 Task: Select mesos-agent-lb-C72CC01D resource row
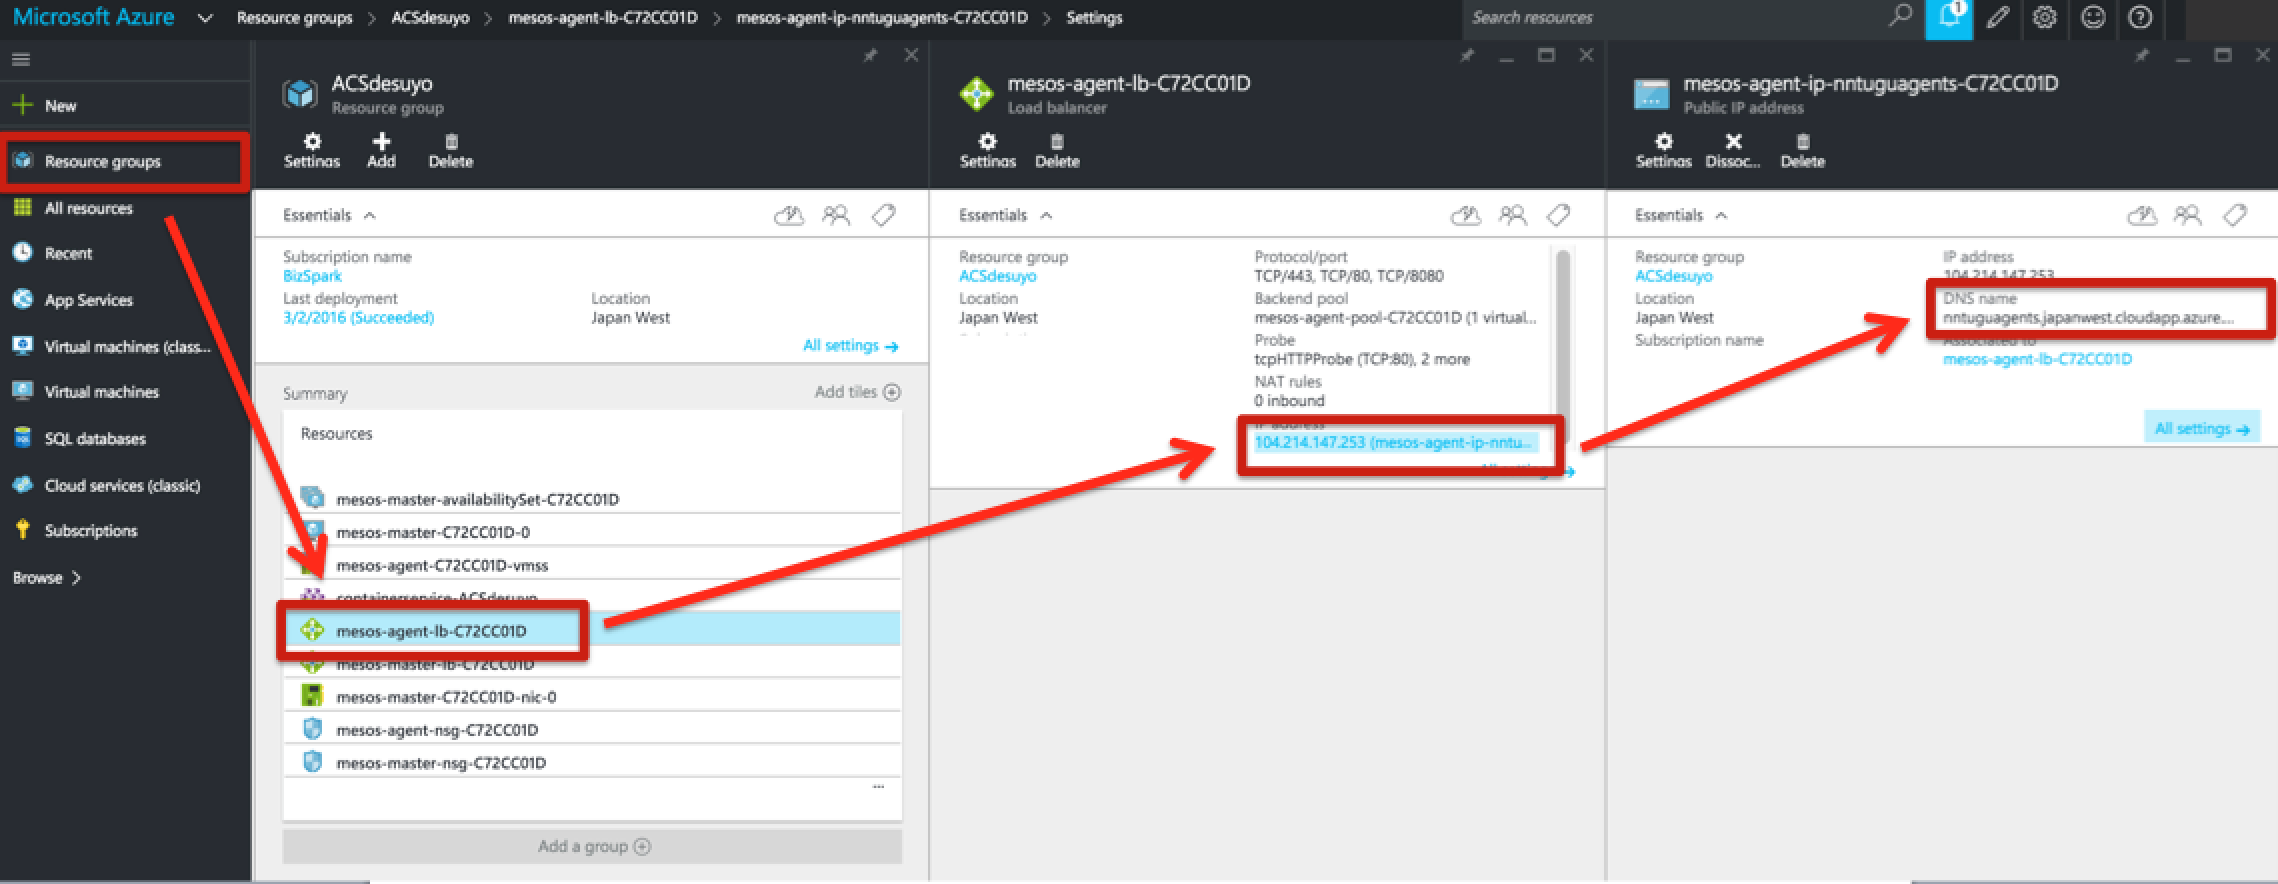coord(592,631)
